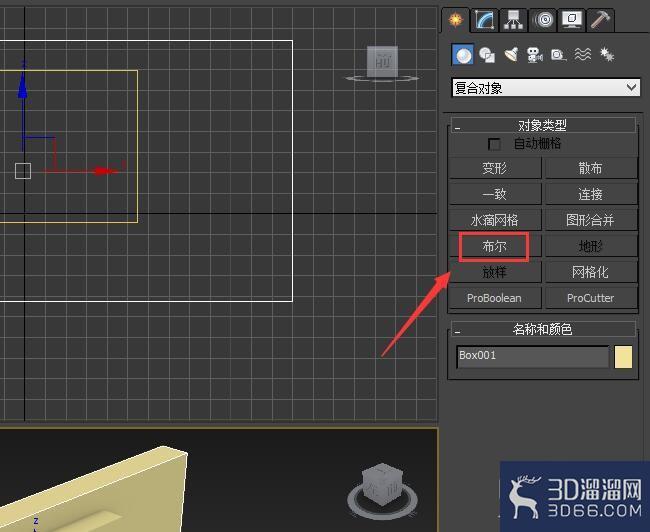The image size is (650, 532).
Task: Click the 地形 button
Action: [591, 246]
